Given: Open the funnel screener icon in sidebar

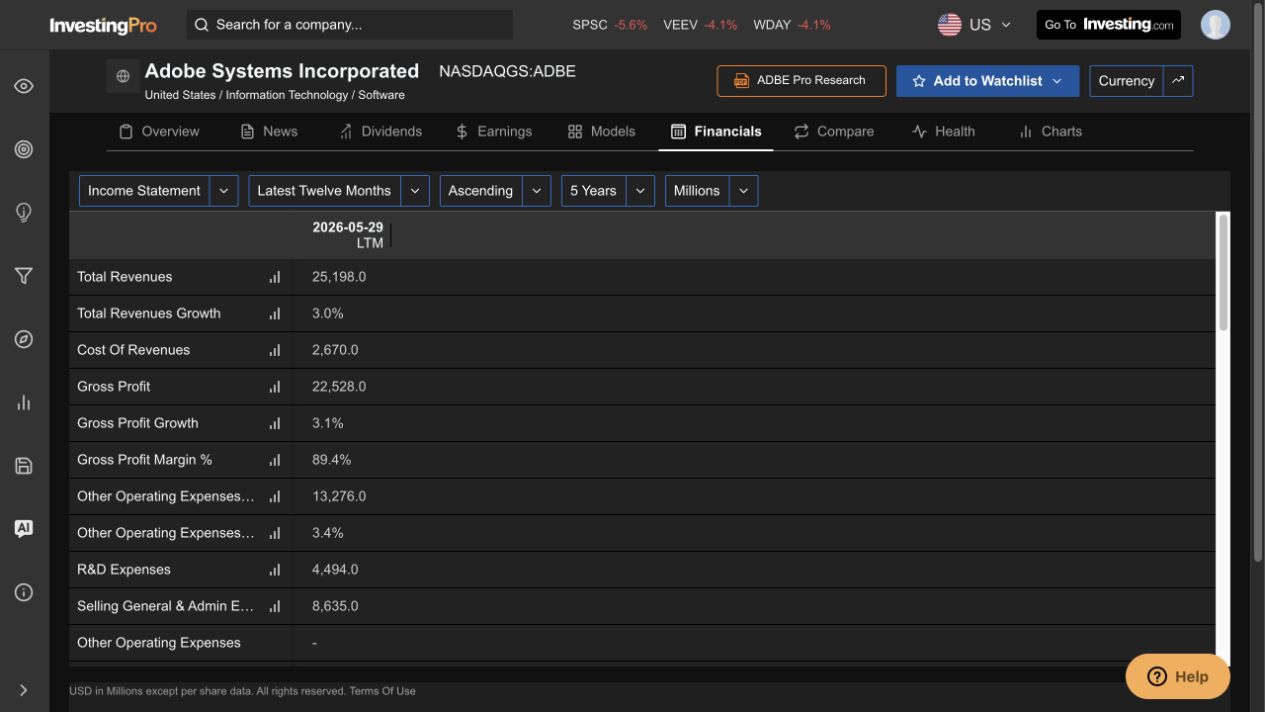Looking at the screenshot, I should pyautogui.click(x=24, y=276).
